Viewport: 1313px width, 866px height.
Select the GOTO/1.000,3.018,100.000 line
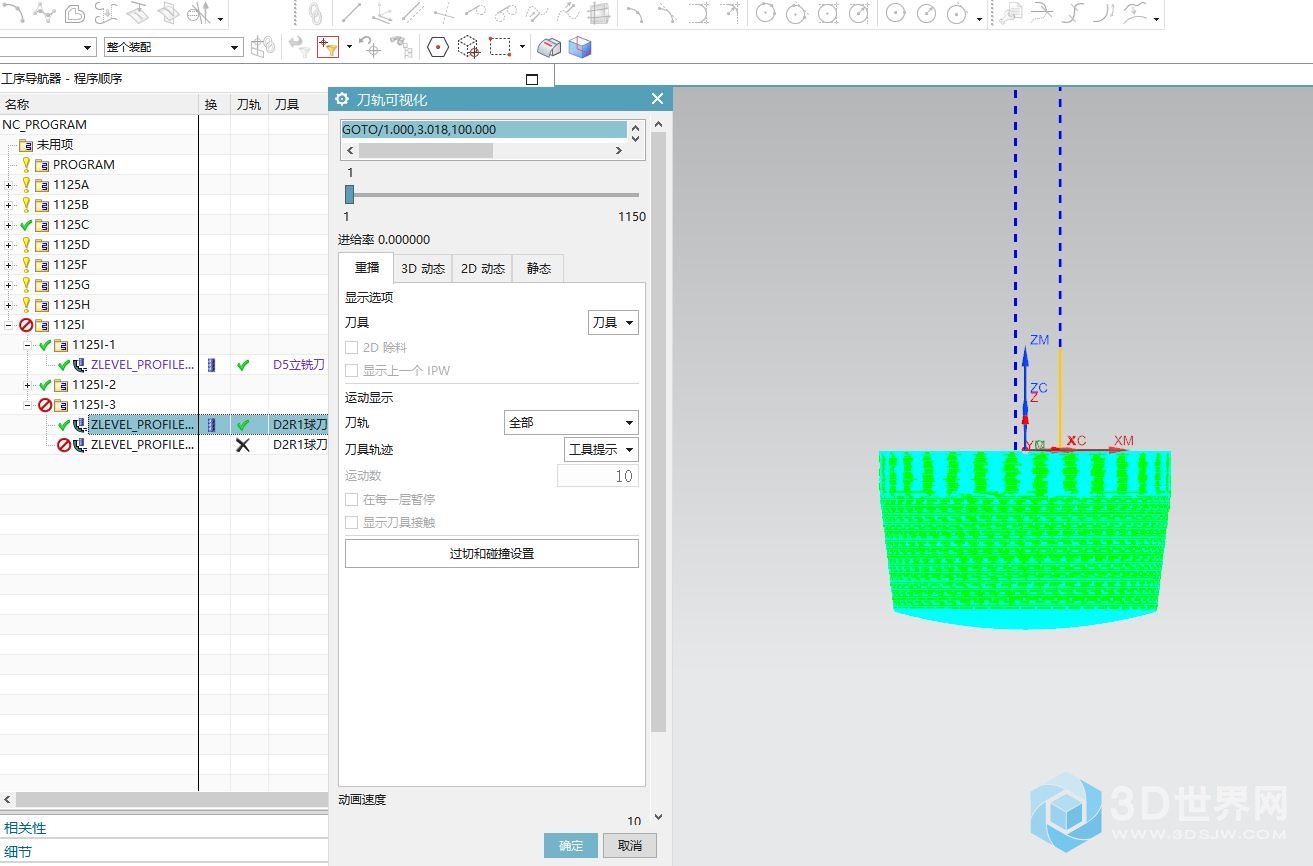point(484,129)
